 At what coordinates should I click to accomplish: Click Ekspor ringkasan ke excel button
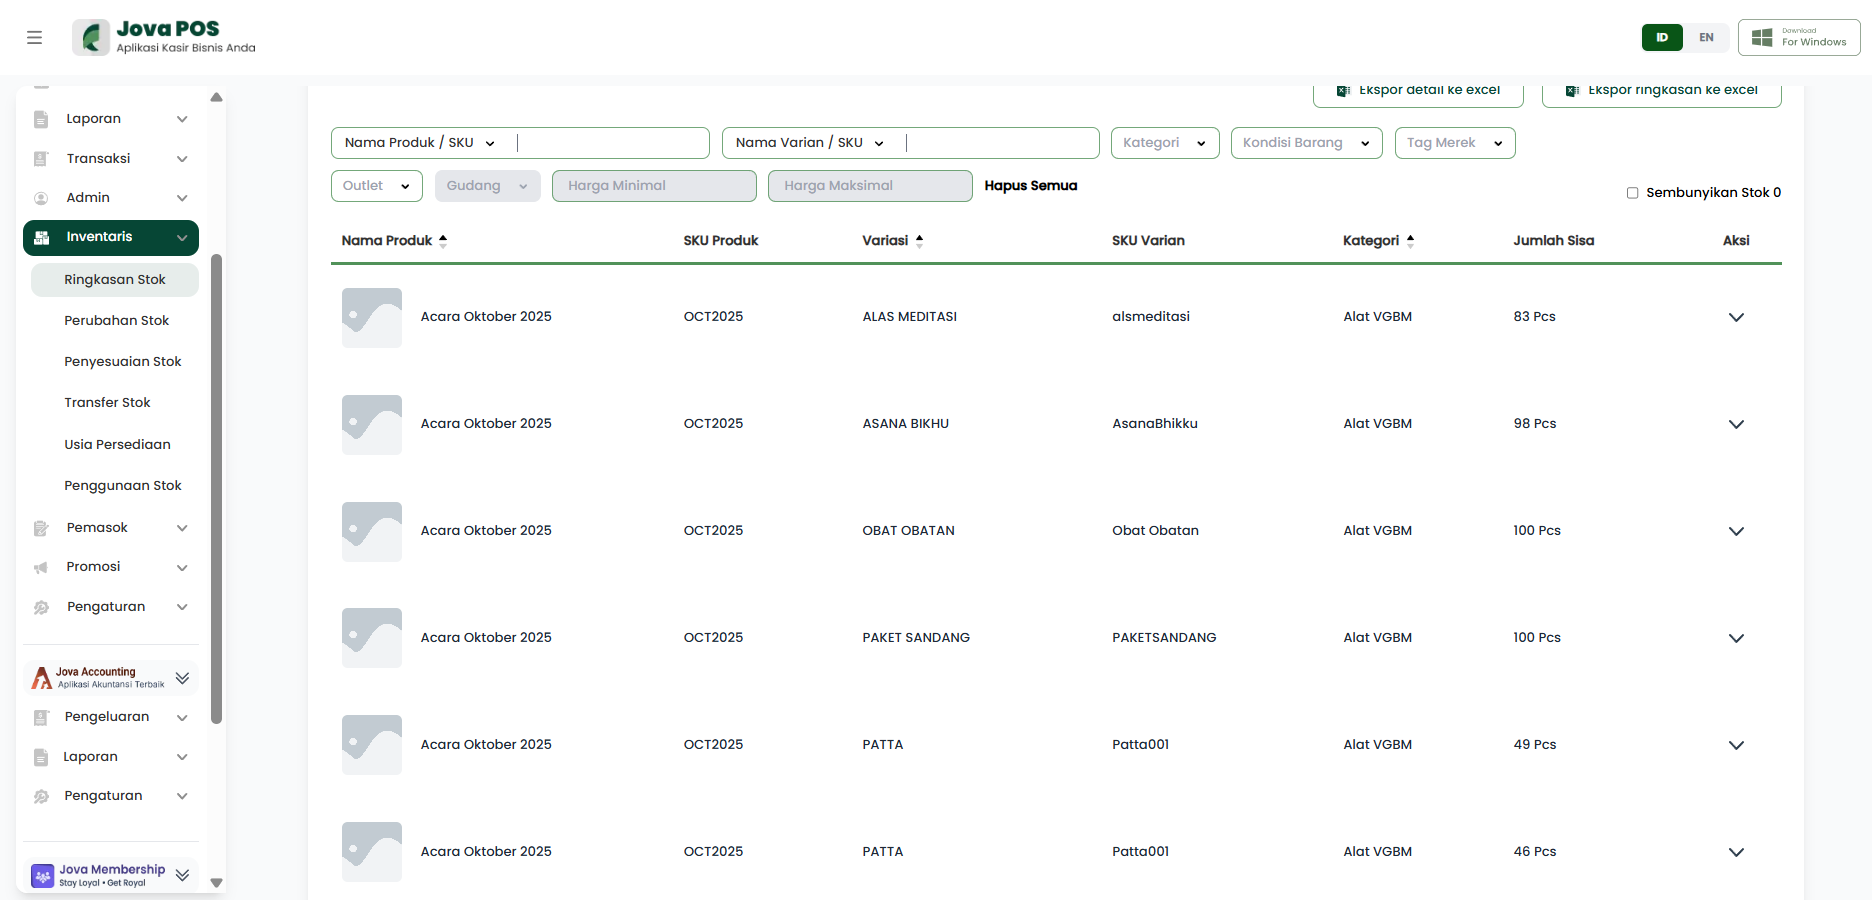[1661, 92]
